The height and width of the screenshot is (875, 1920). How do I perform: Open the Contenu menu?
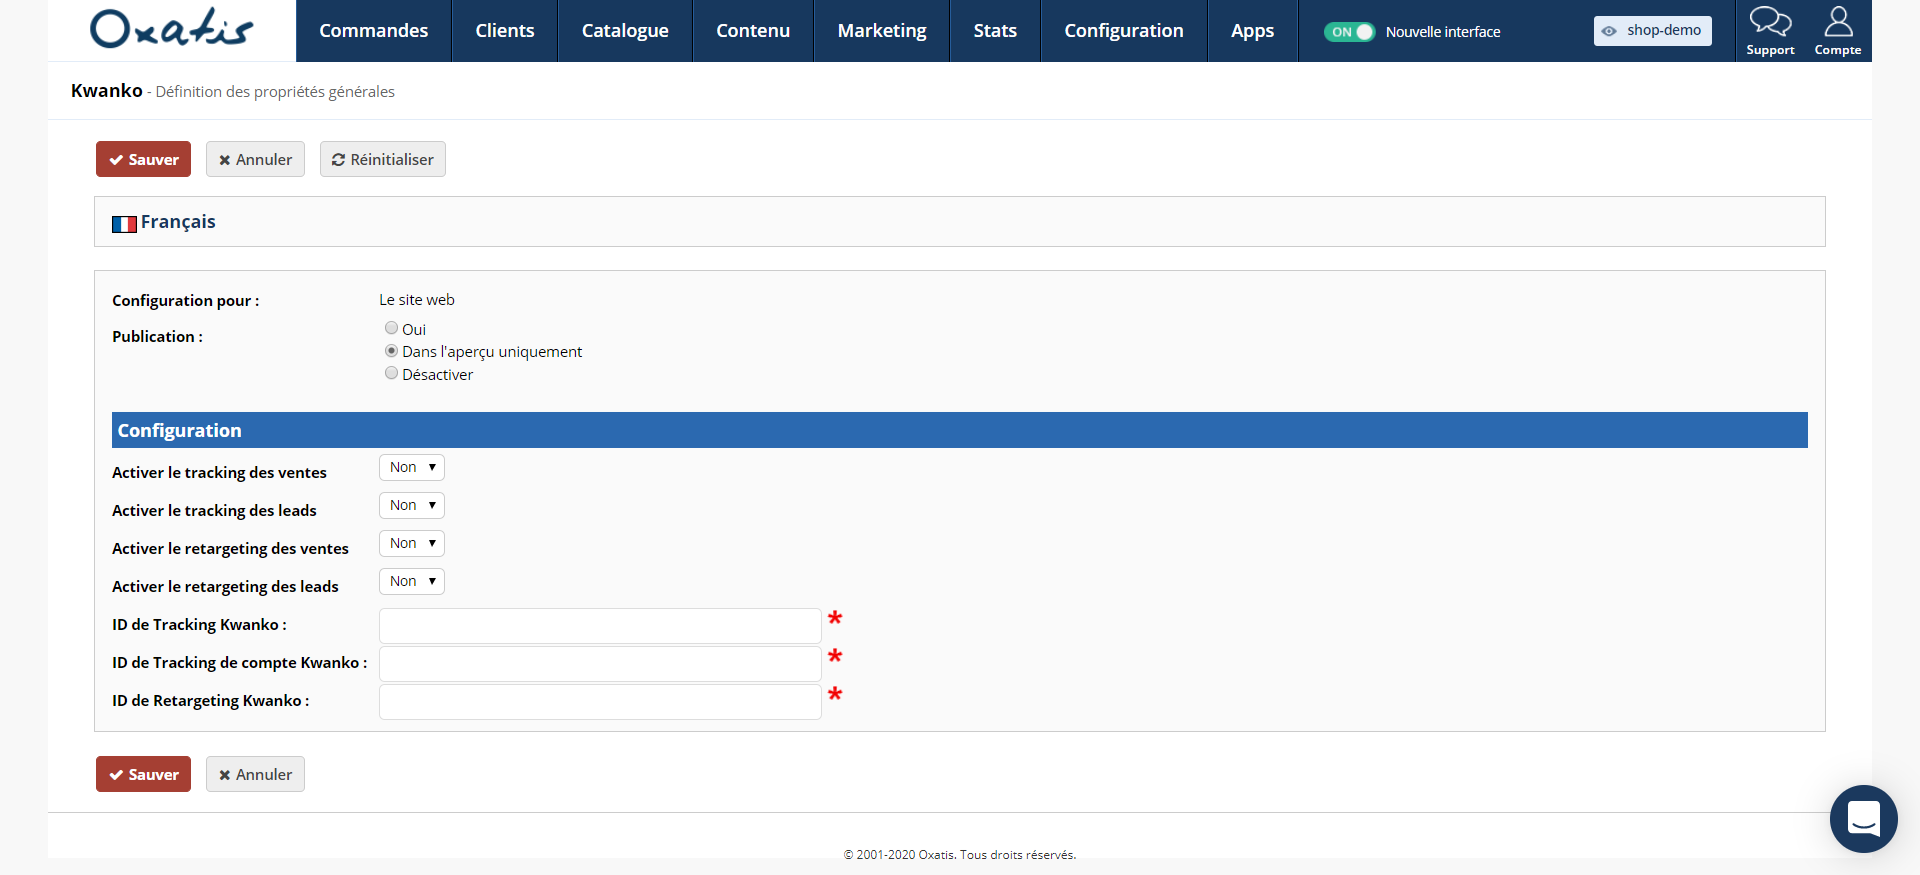[x=753, y=31]
